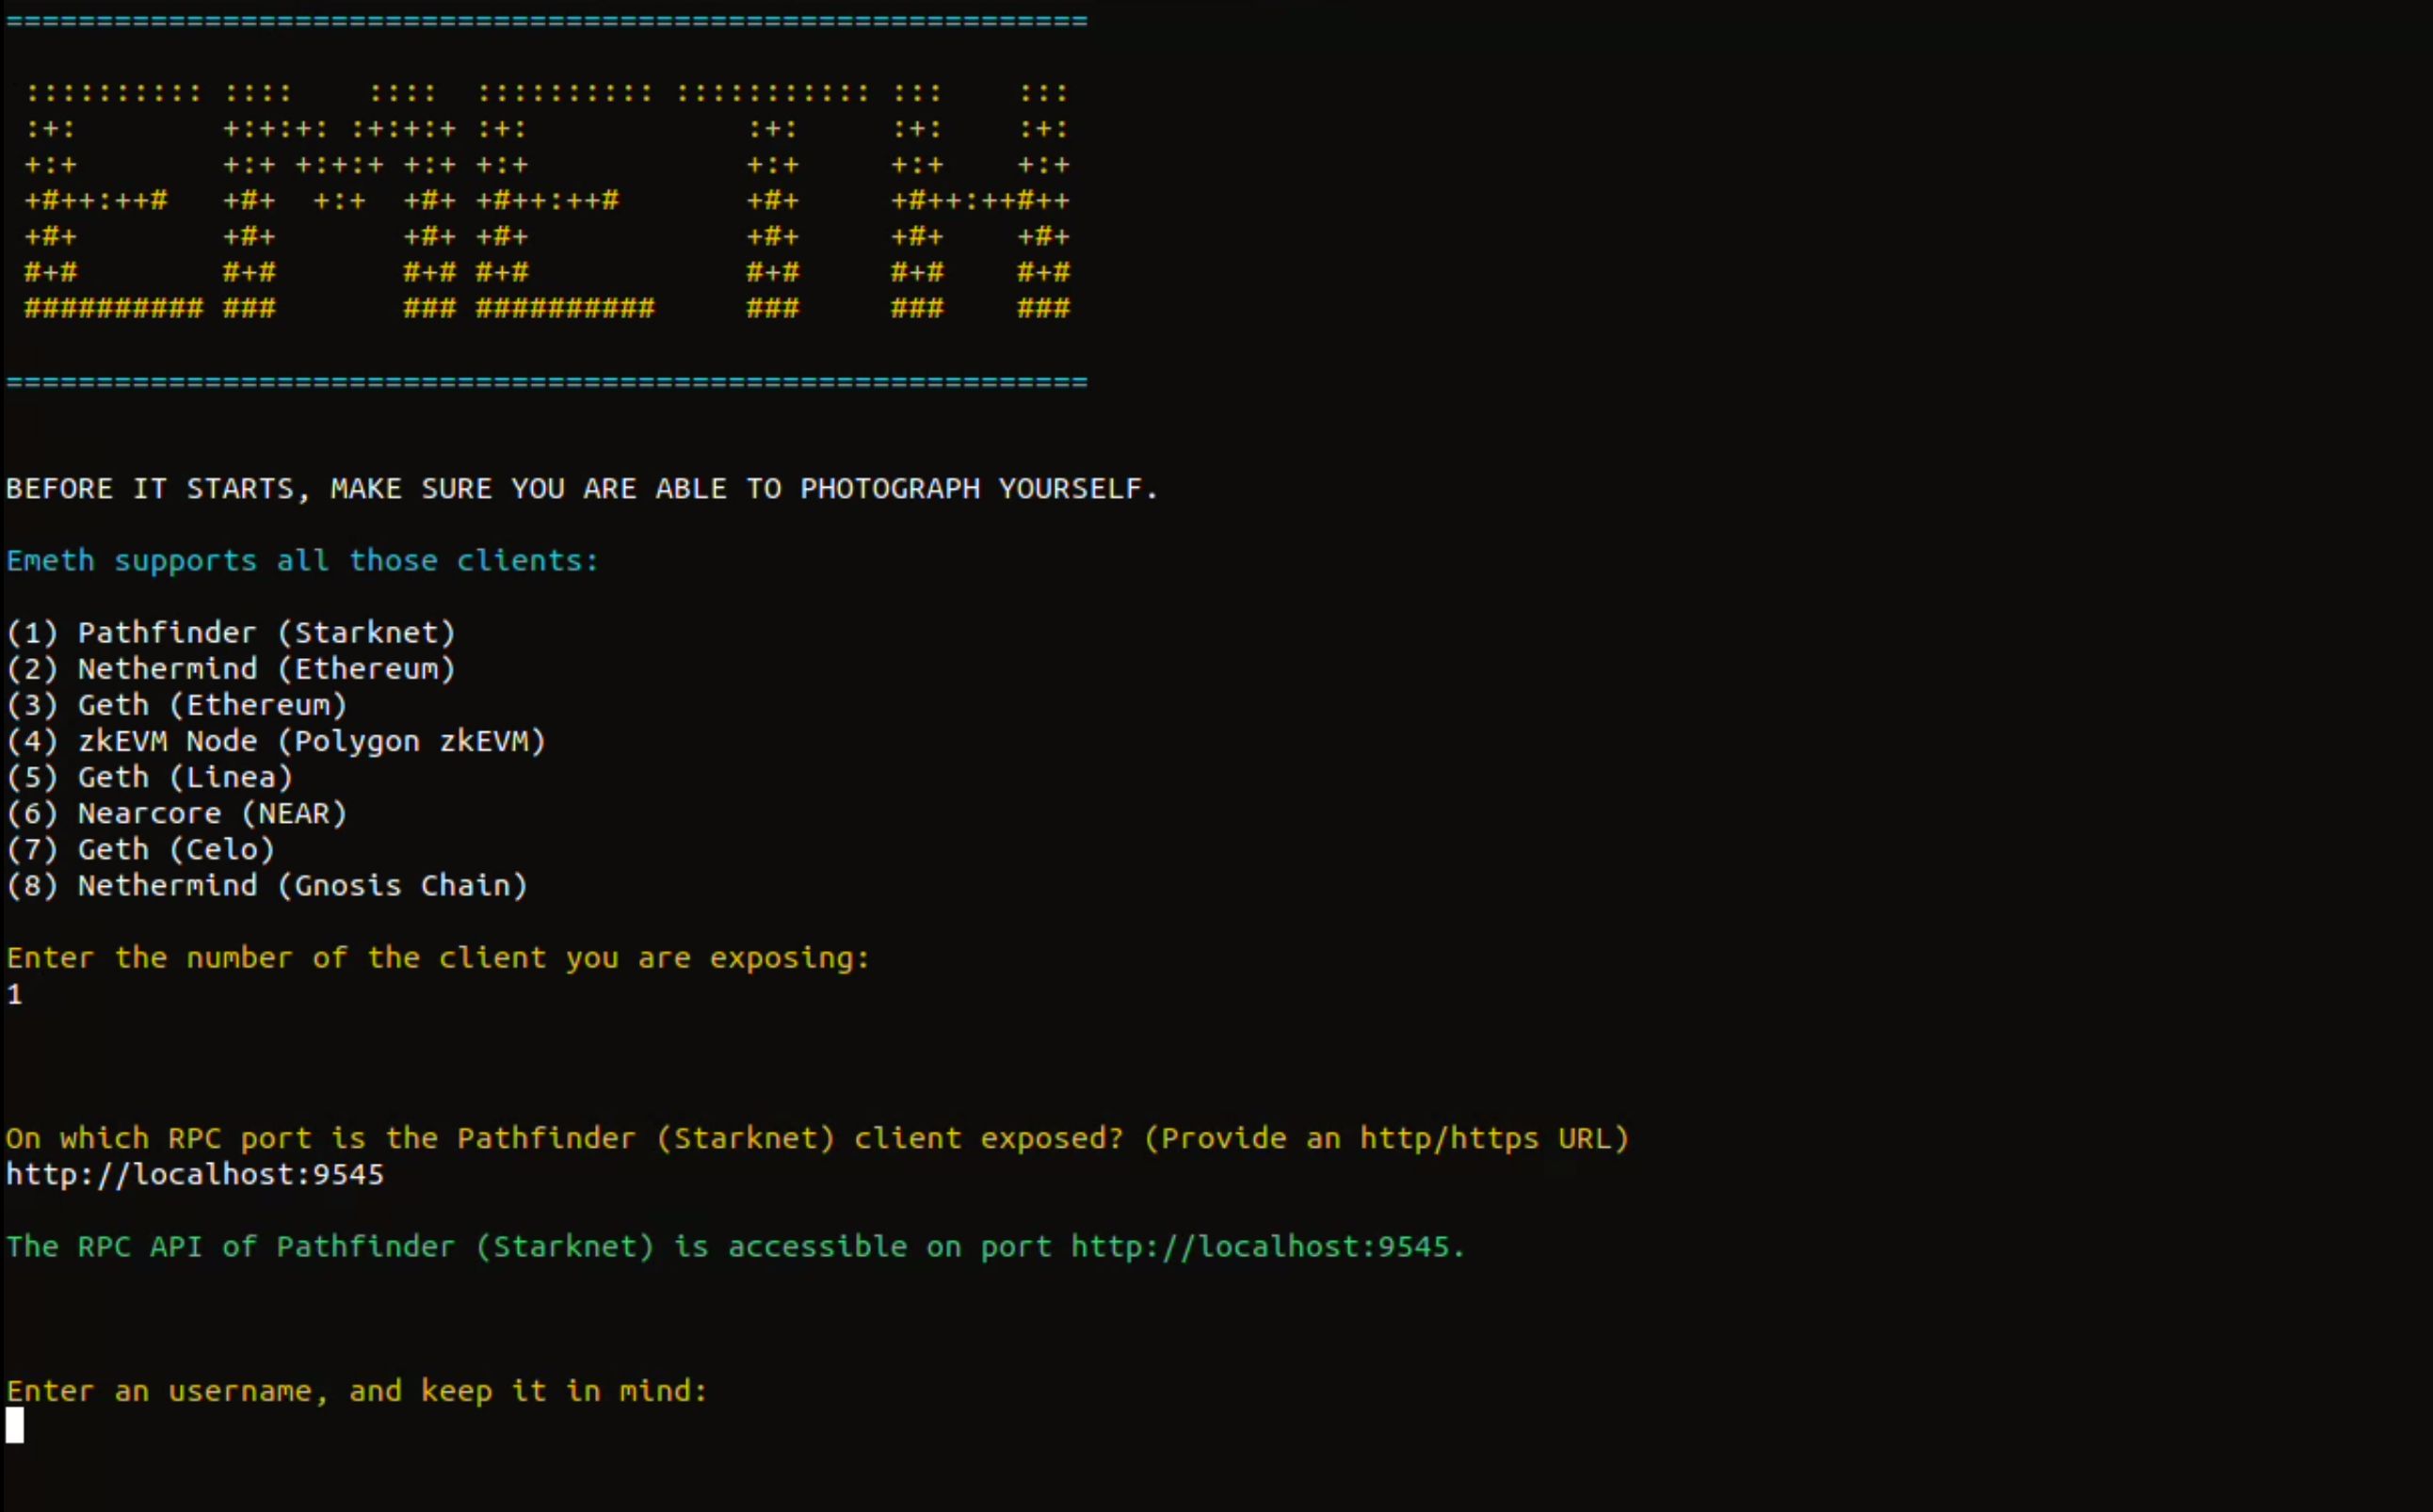Select the line '(1) Pathfinder (Starknet)'
2433x1512 pixels.
pos(231,633)
